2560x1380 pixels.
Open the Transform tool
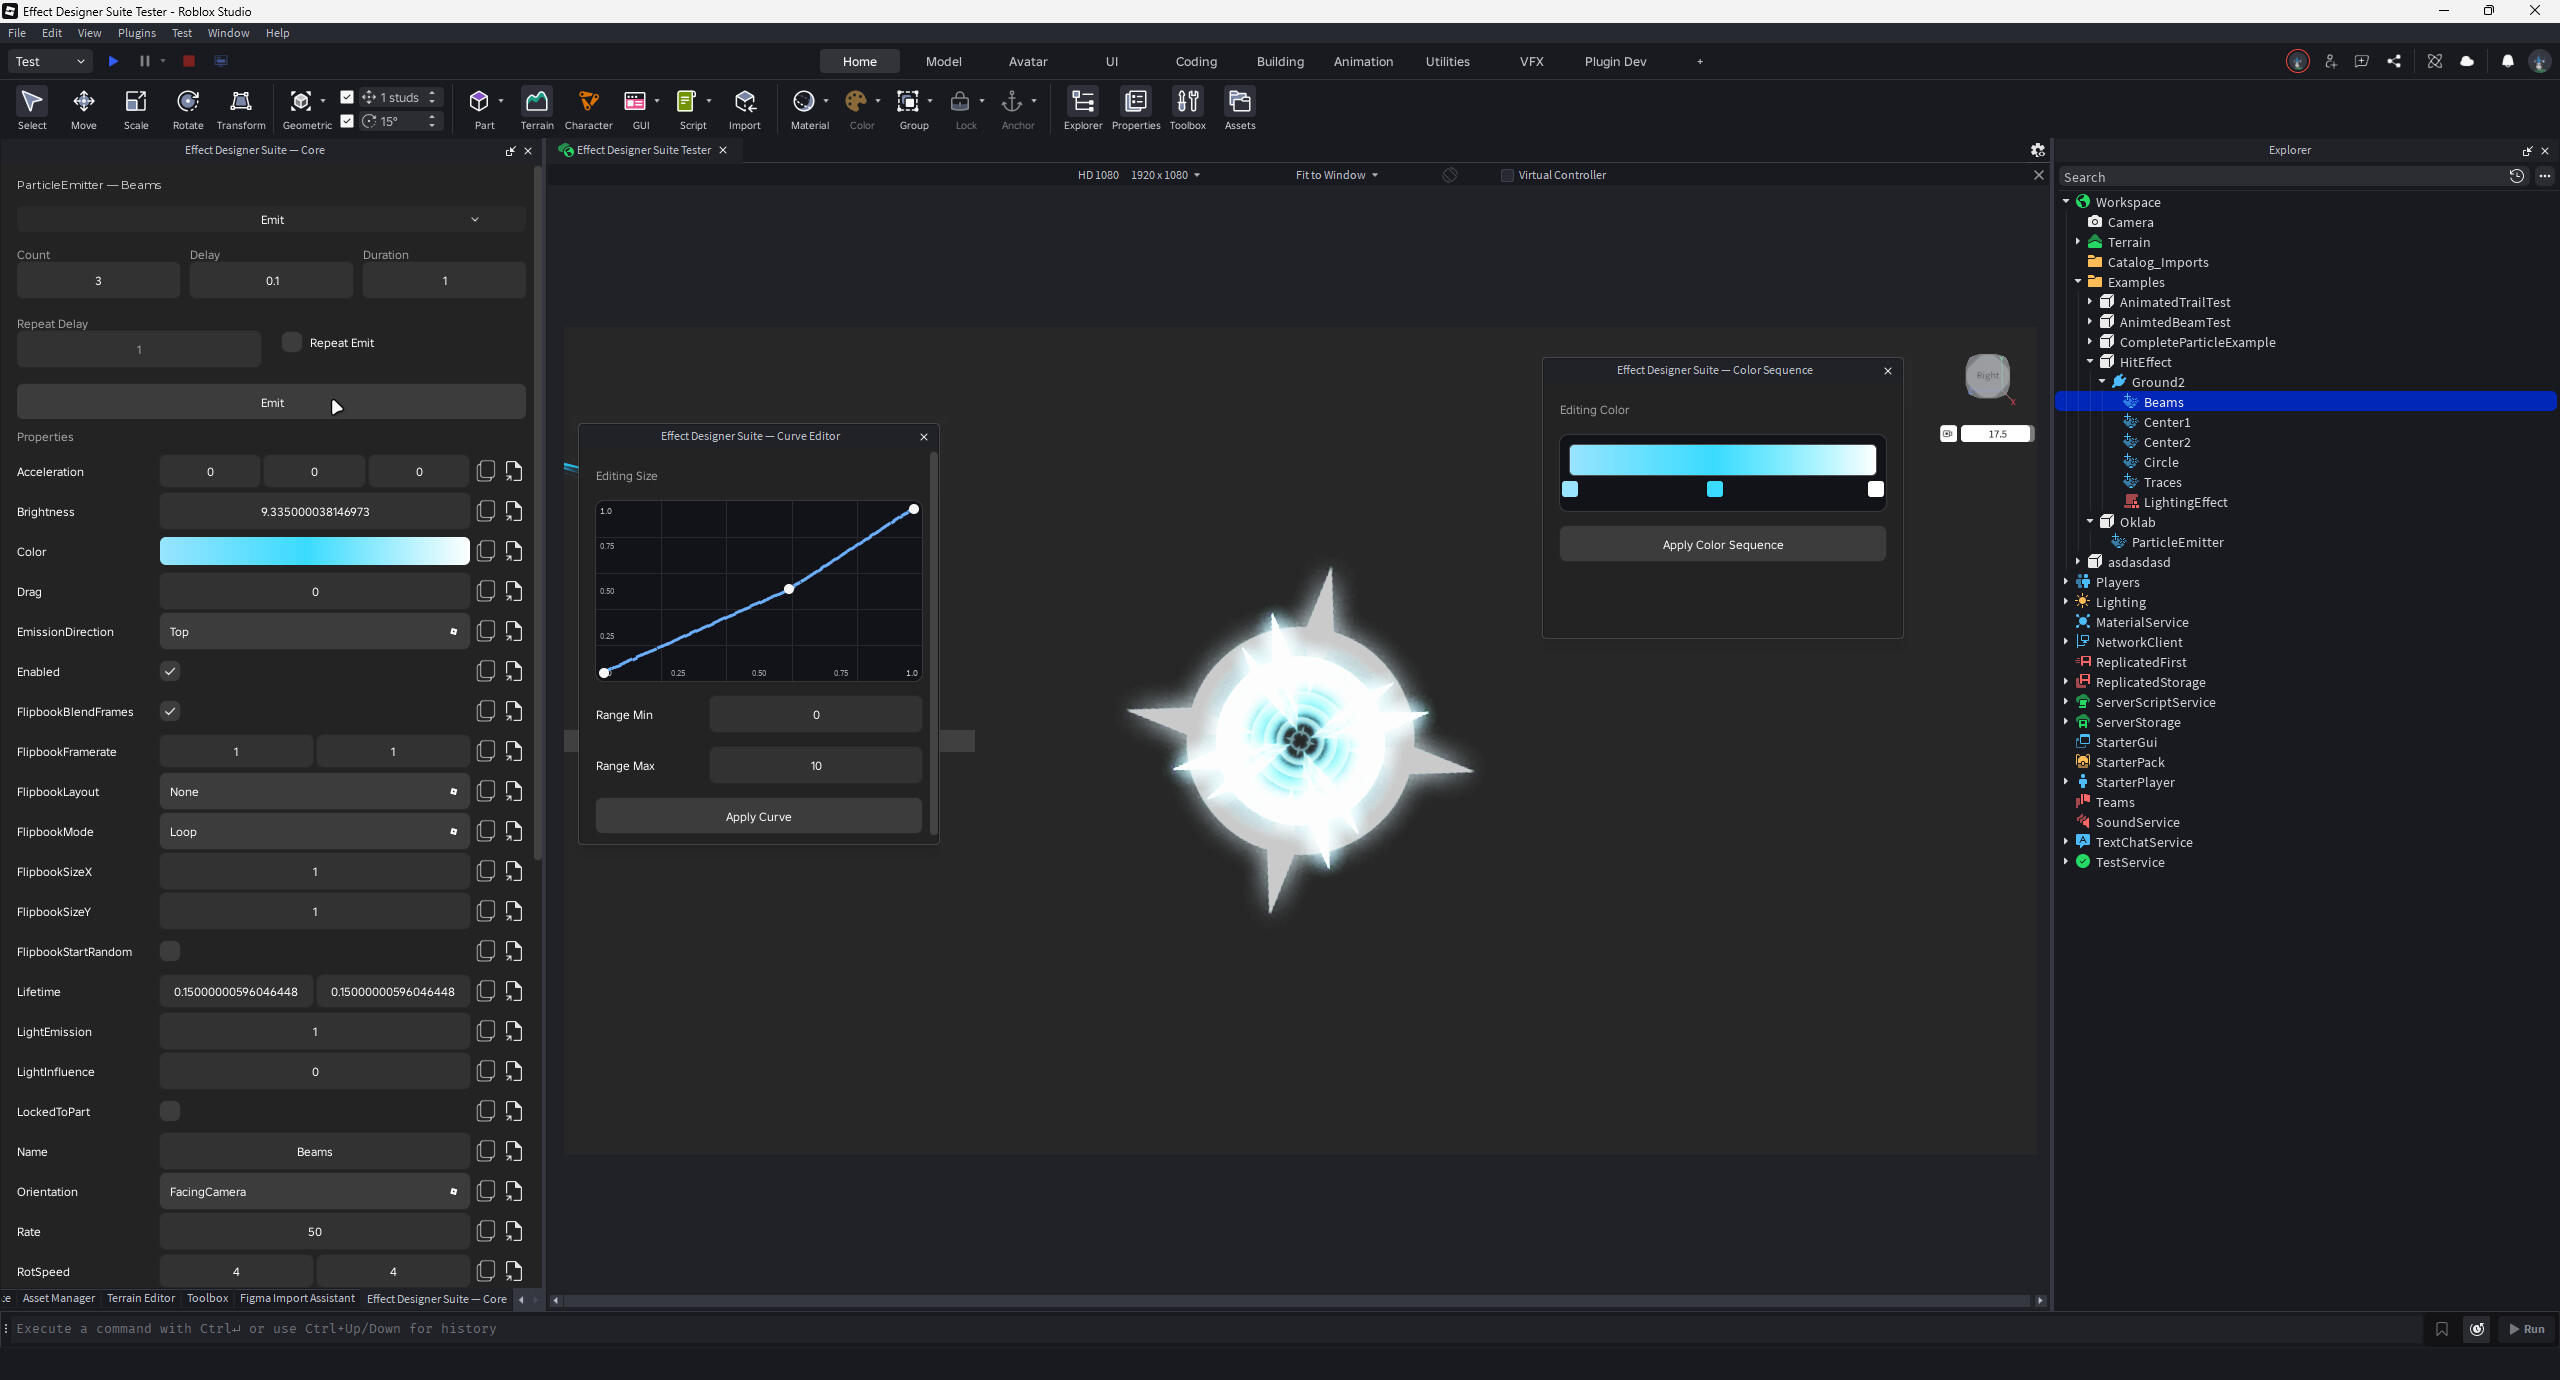point(241,109)
